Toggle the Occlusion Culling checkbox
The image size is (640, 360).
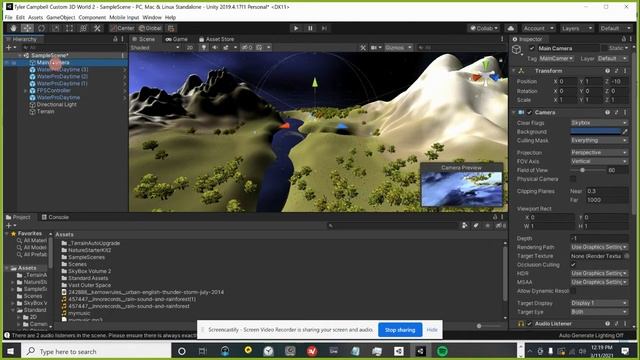[573, 265]
